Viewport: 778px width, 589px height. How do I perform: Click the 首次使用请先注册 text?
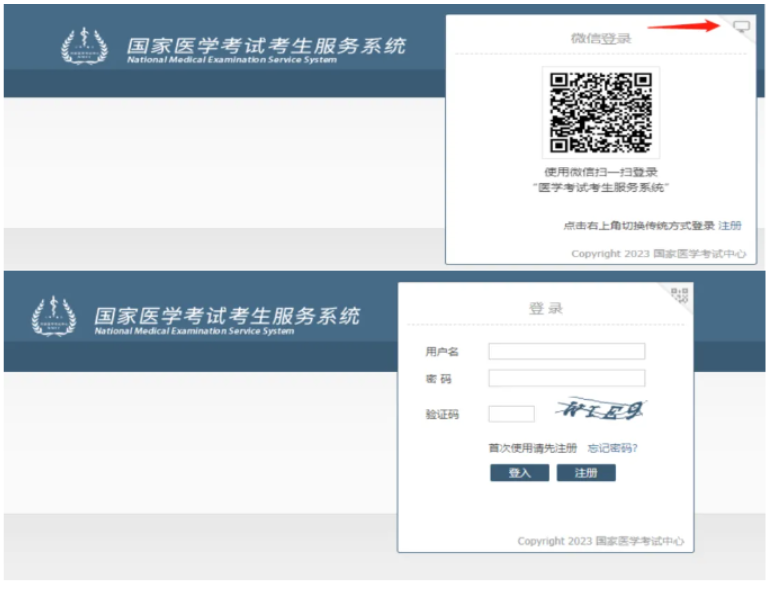click(532, 449)
